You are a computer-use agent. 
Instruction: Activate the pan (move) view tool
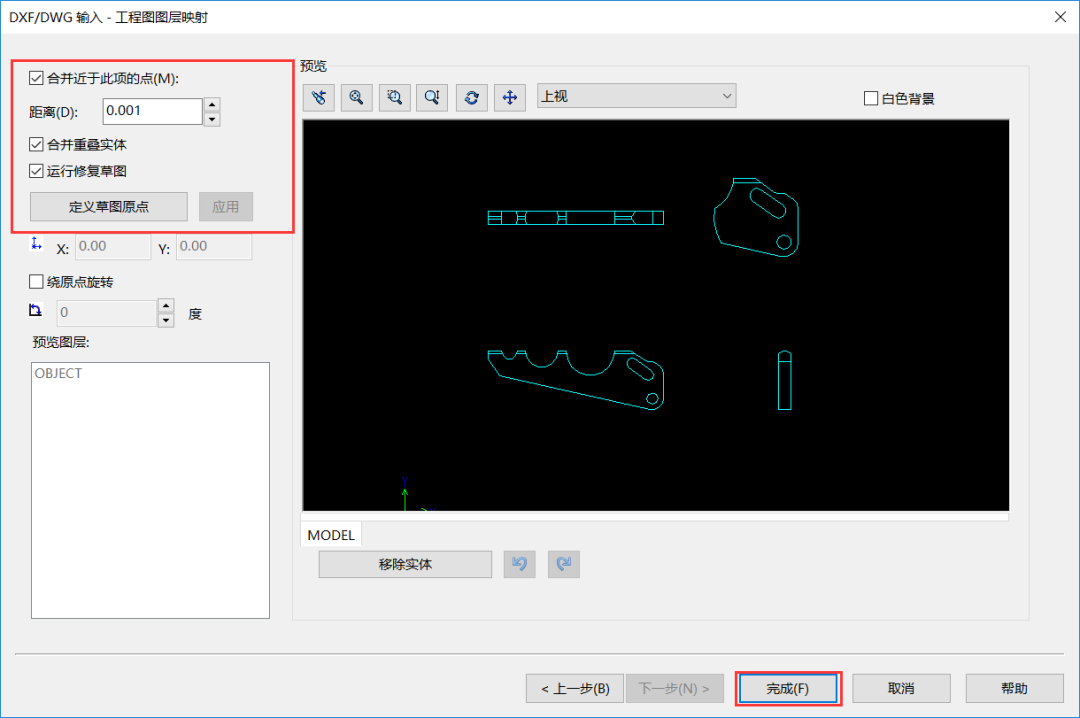coord(510,97)
